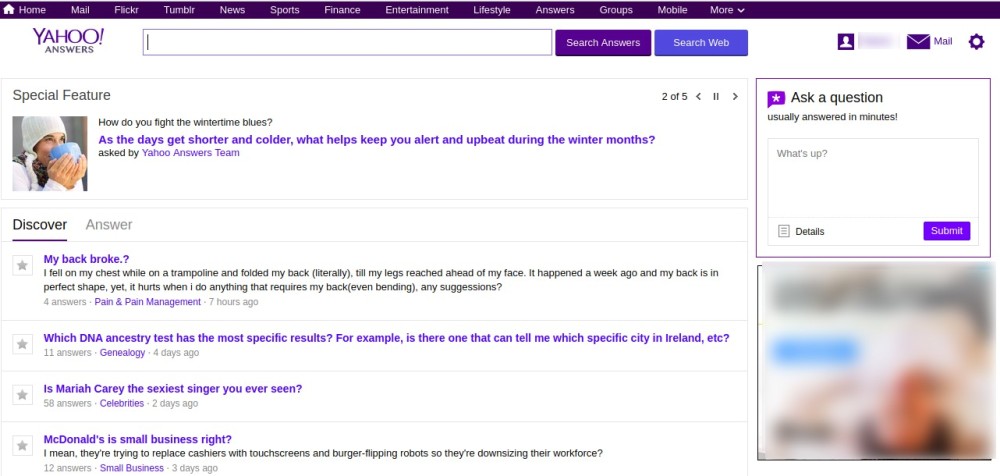Open the settings gear icon
1000x476 pixels.
click(x=976, y=42)
